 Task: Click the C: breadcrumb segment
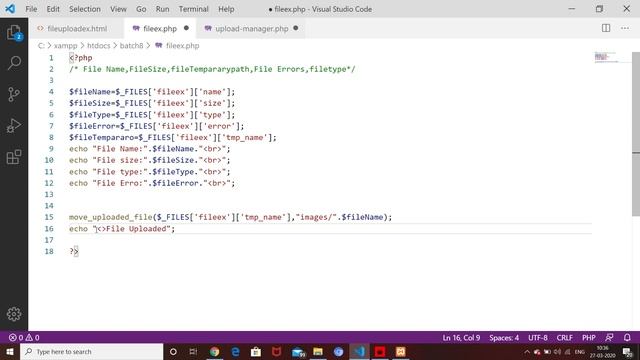click(x=41, y=46)
